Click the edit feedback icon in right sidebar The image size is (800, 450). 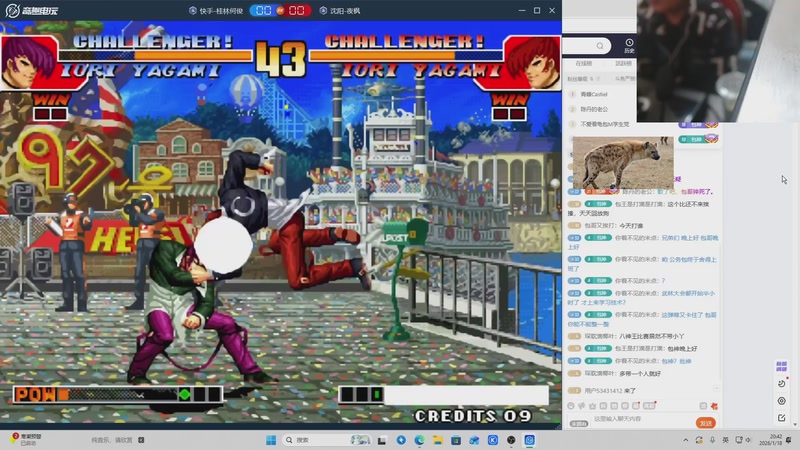(781, 418)
